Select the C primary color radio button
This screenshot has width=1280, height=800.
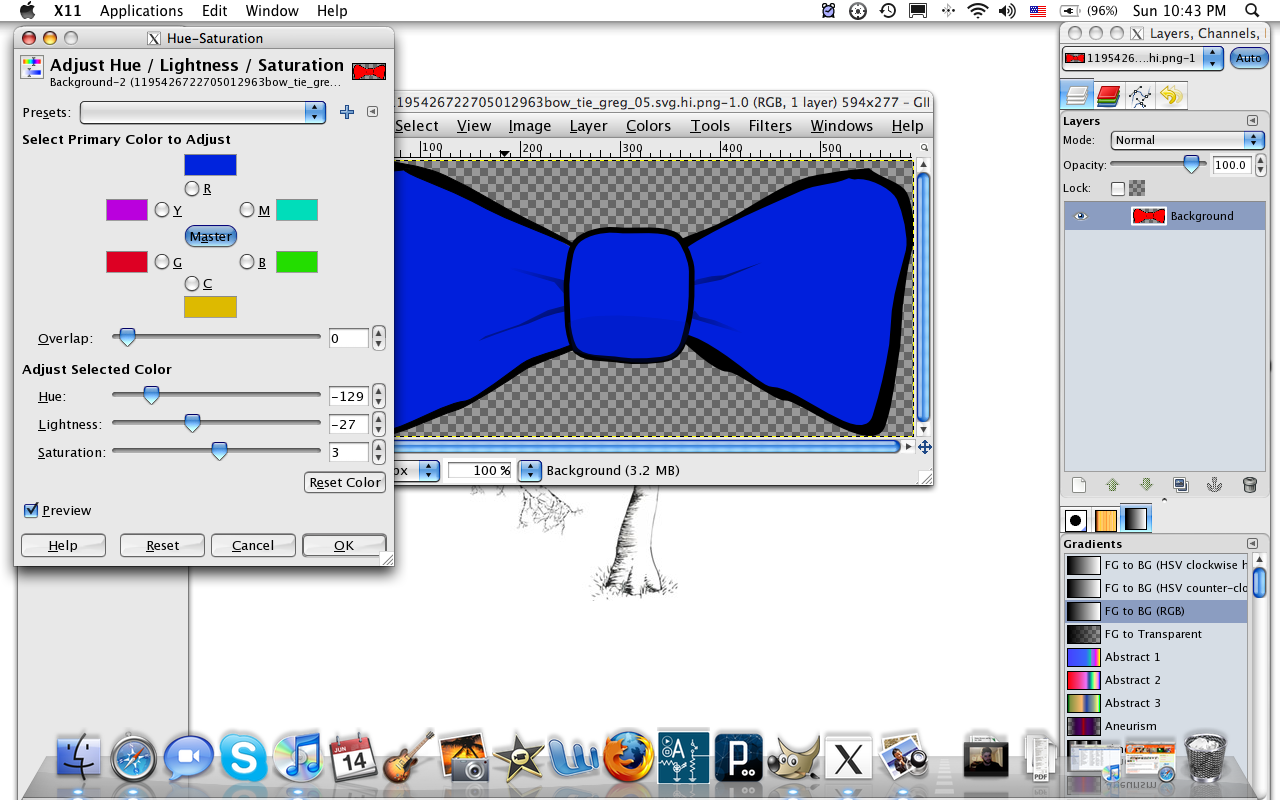[x=192, y=284]
